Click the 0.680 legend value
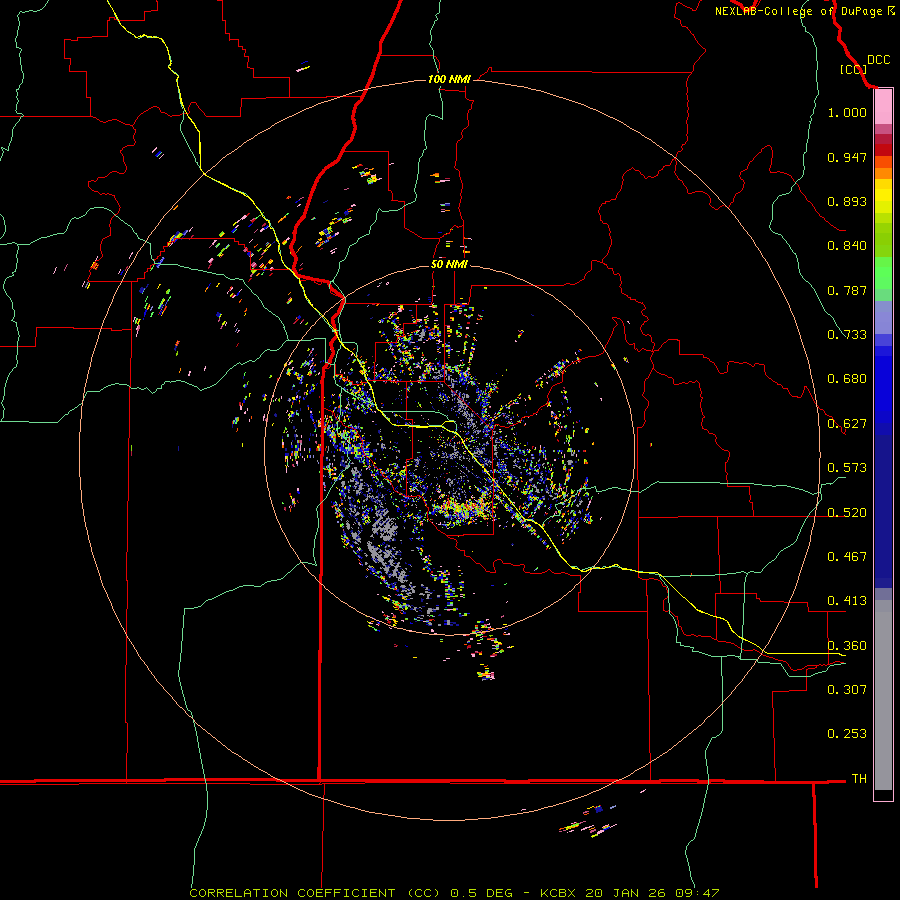This screenshot has height=900, width=900. 847,379
